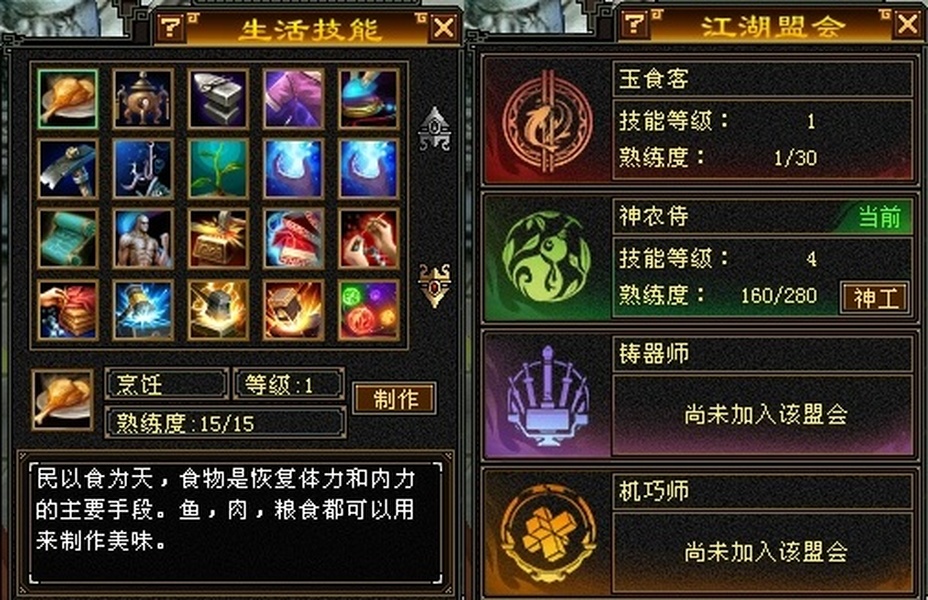
Task: Click the 神工 button in 神农侍 row
Action: 875,298
